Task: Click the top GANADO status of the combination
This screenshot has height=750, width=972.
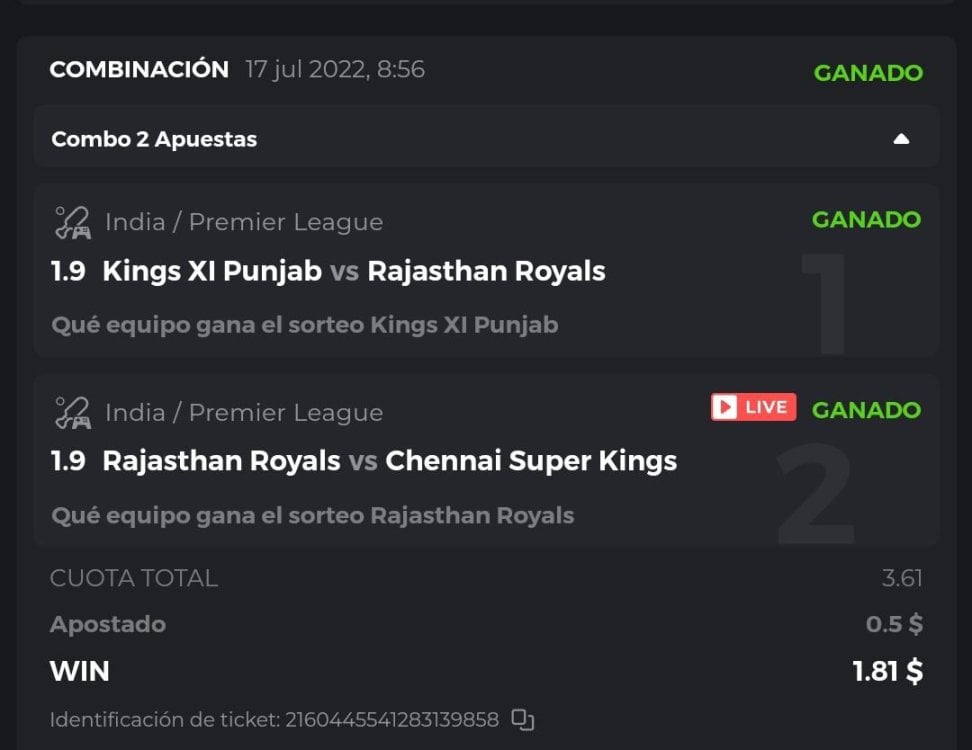Action: (x=868, y=73)
